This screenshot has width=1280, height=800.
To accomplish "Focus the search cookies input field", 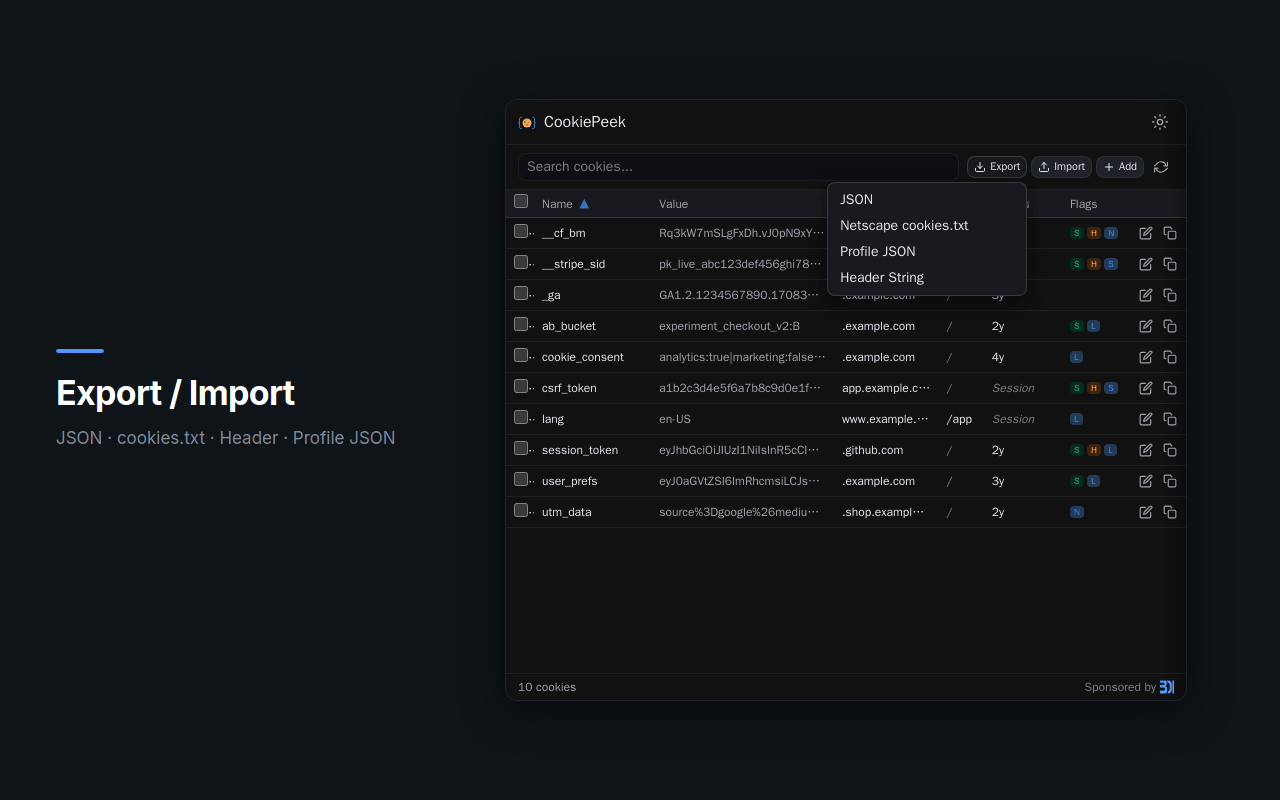I will pyautogui.click(x=738, y=166).
